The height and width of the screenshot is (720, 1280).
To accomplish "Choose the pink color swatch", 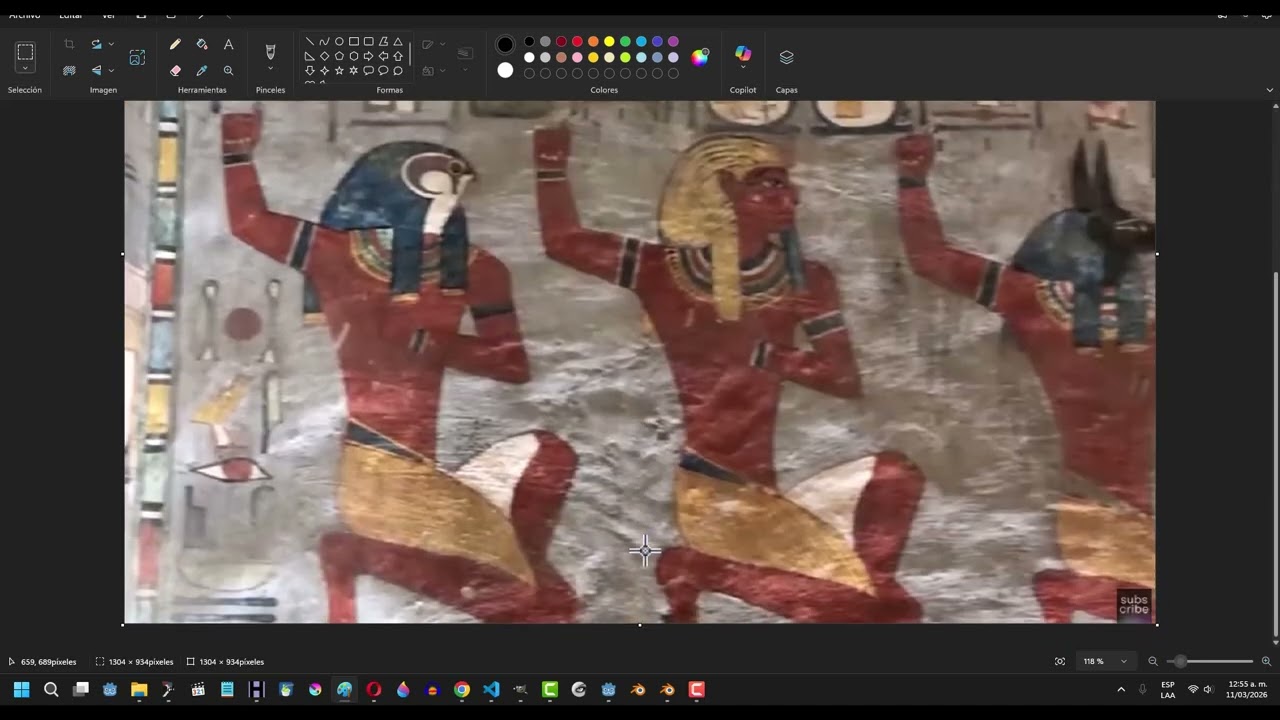I will coord(577,57).
